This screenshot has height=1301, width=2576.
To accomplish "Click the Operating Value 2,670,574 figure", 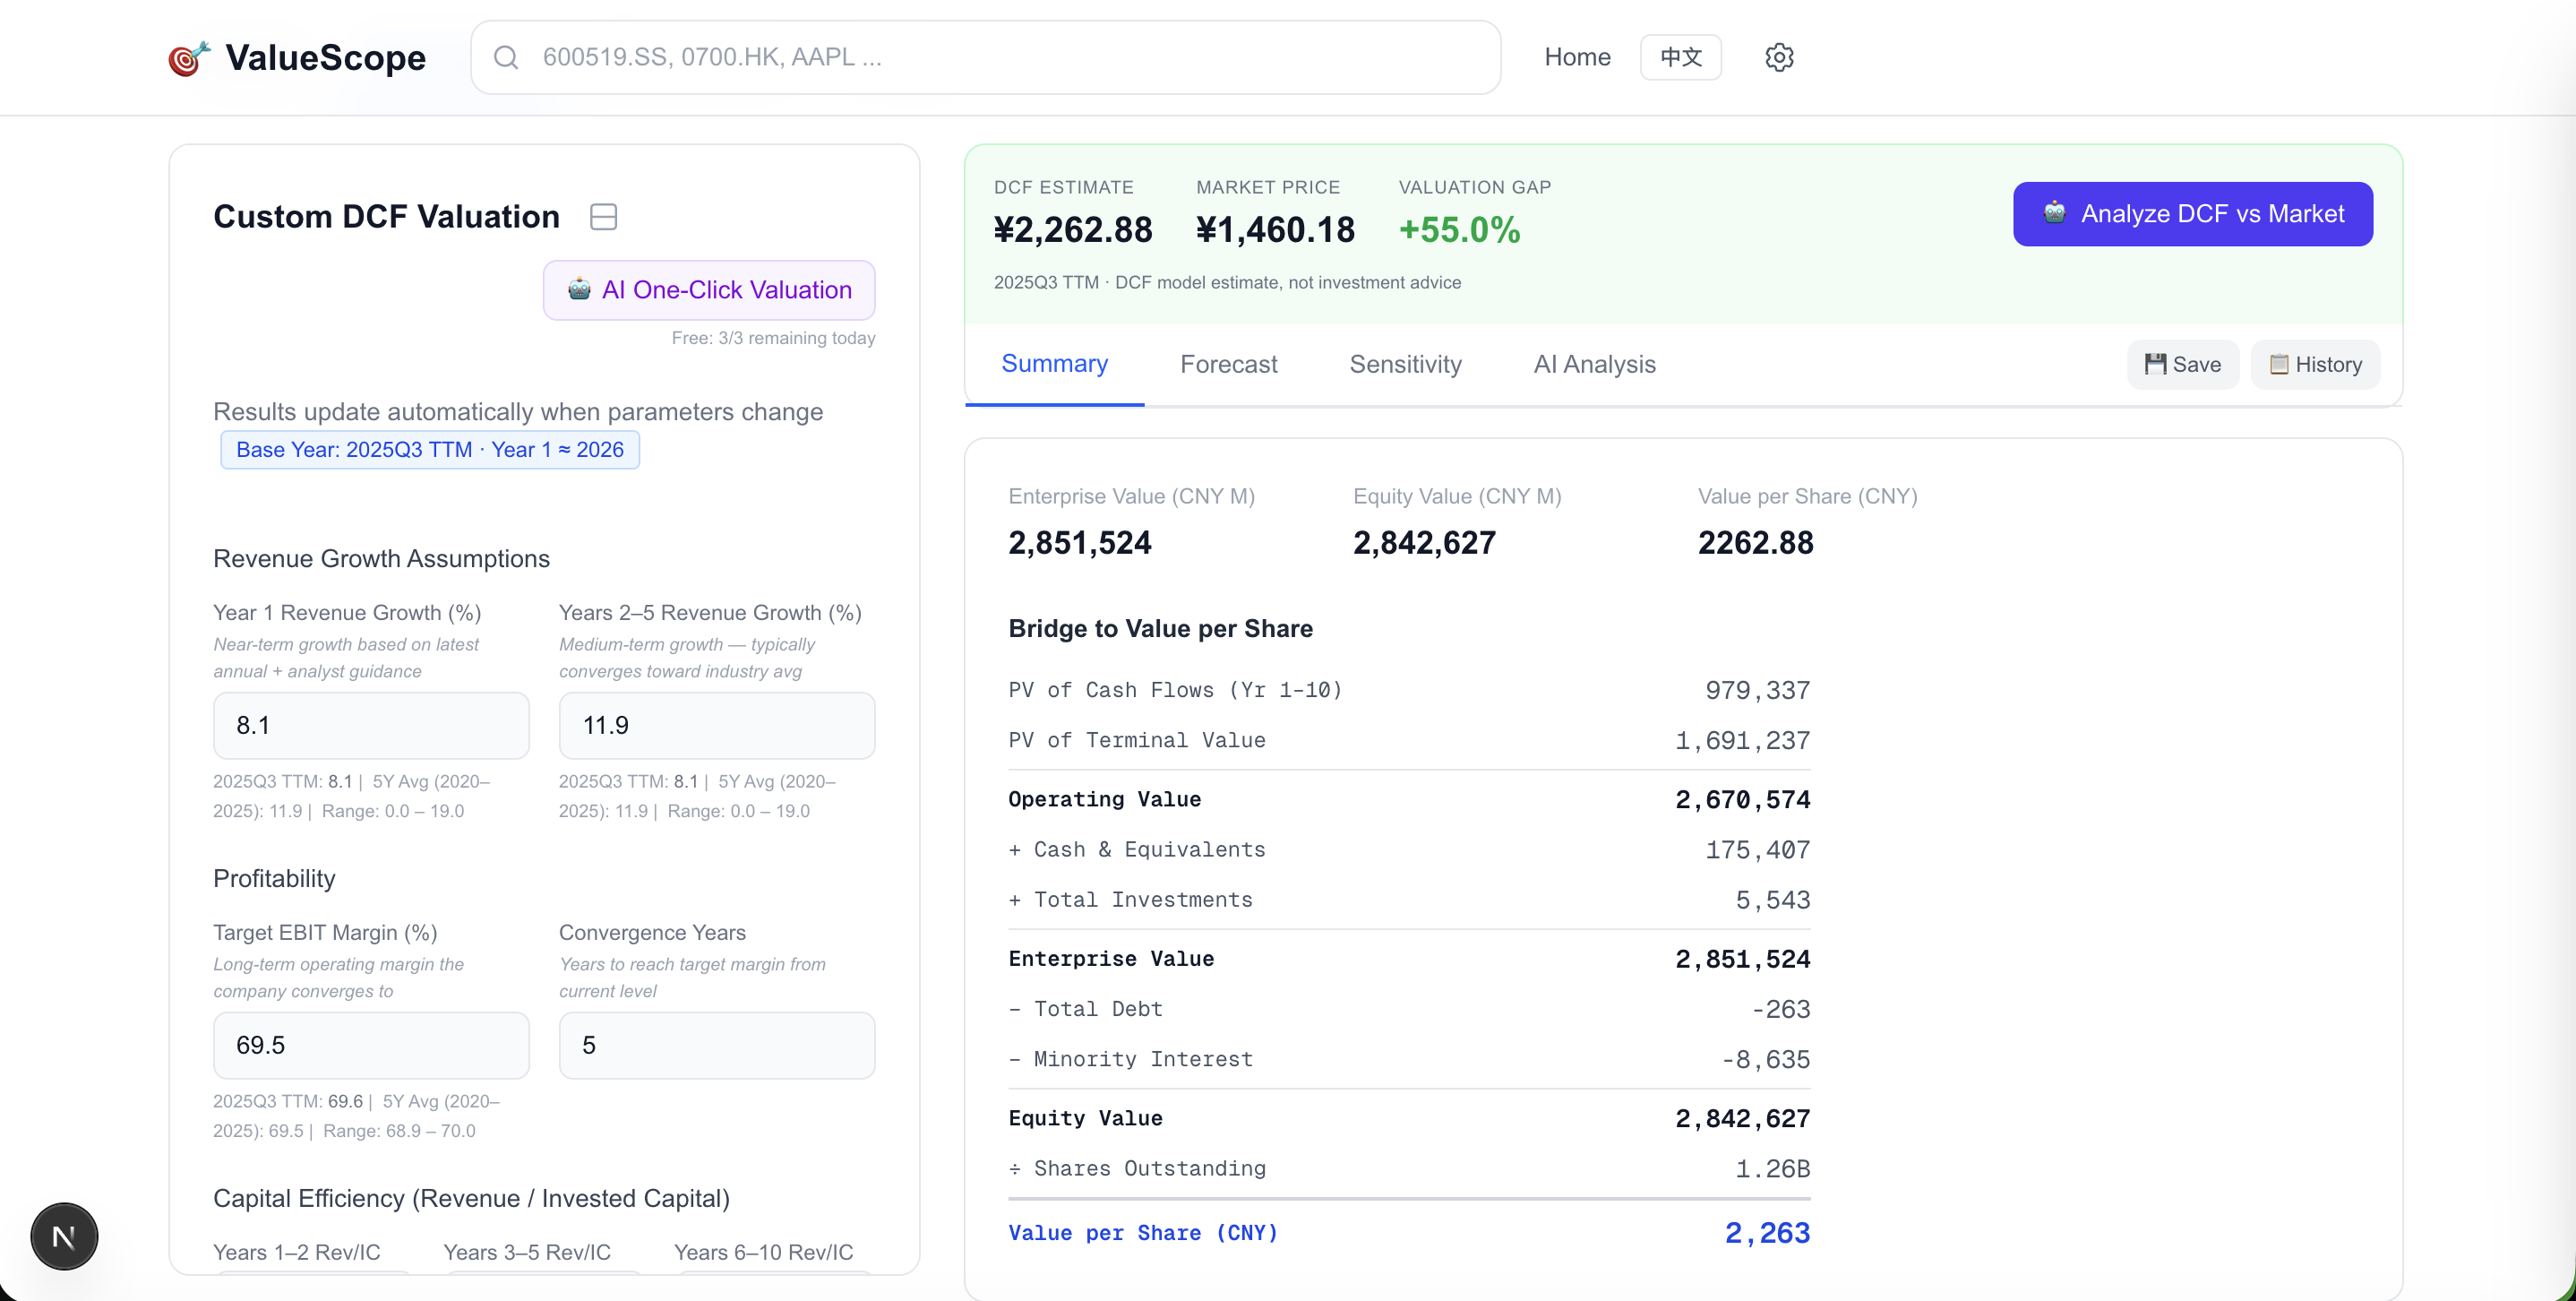I will [1742, 799].
